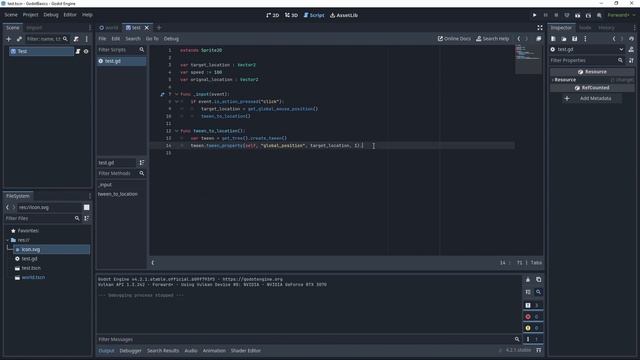
Task: Close the test scene tab
Action: click(147, 28)
